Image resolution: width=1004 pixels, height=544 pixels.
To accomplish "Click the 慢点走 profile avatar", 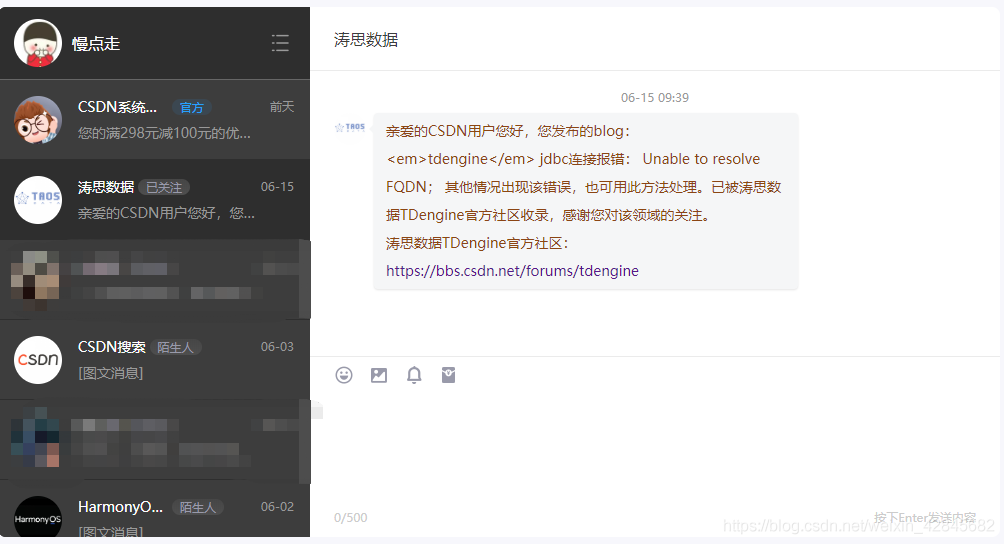I will tap(38, 43).
